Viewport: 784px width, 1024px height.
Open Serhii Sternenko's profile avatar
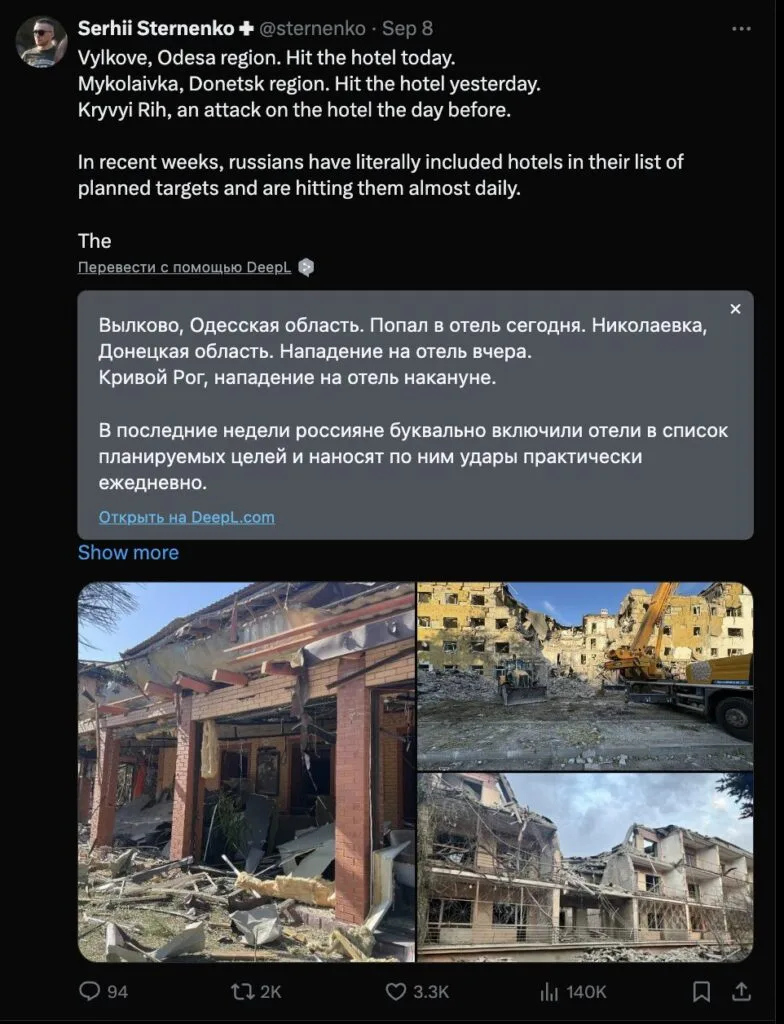pyautogui.click(x=41, y=42)
